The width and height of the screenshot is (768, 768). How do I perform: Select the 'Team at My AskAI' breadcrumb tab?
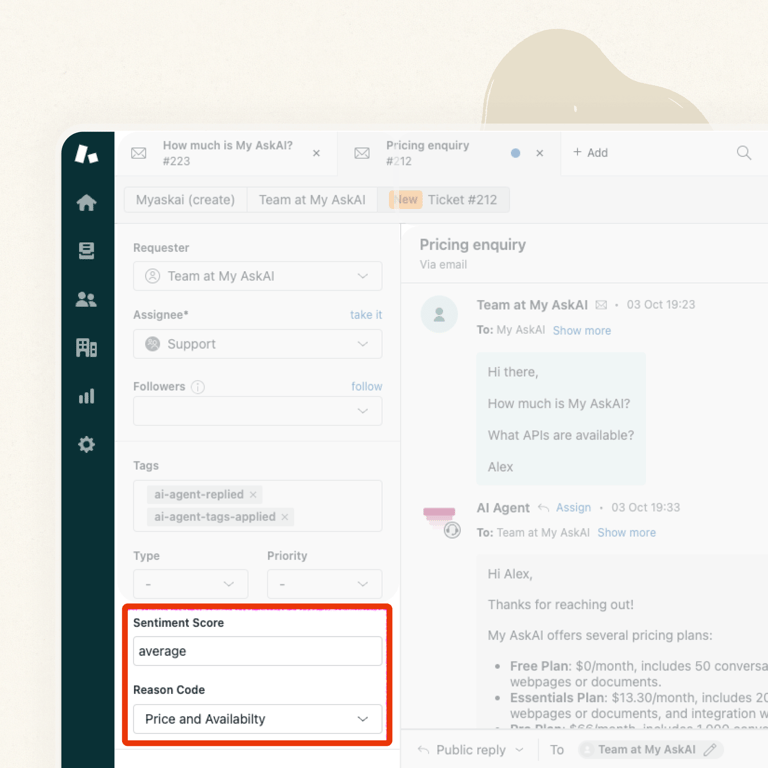(x=312, y=200)
